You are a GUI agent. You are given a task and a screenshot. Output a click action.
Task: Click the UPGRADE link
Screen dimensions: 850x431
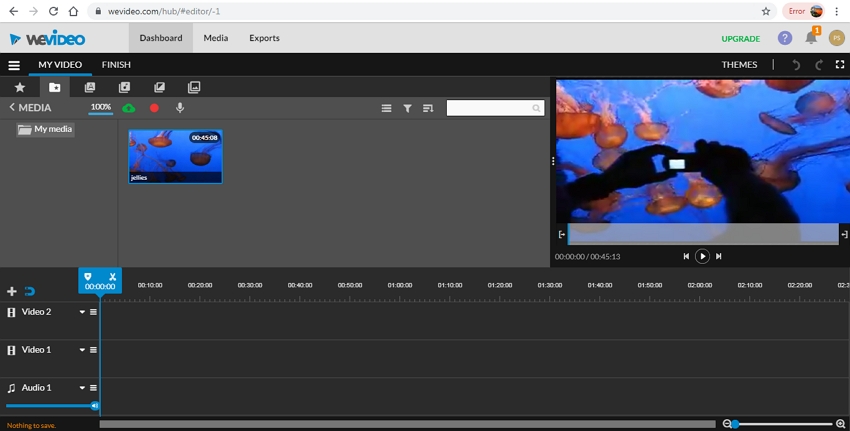point(740,39)
